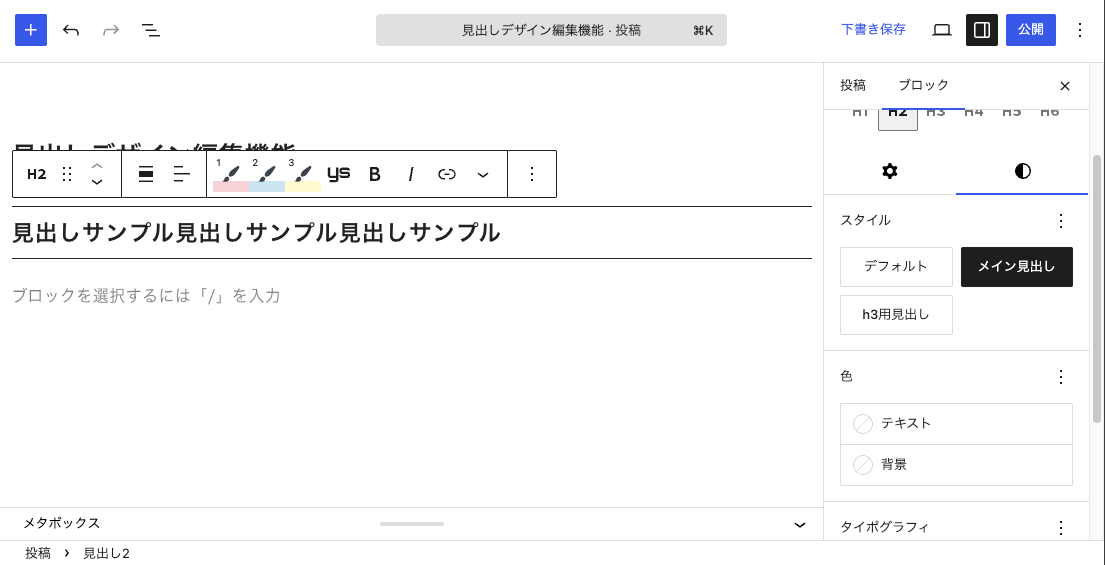Select the メイン見出し style

coord(1017,267)
